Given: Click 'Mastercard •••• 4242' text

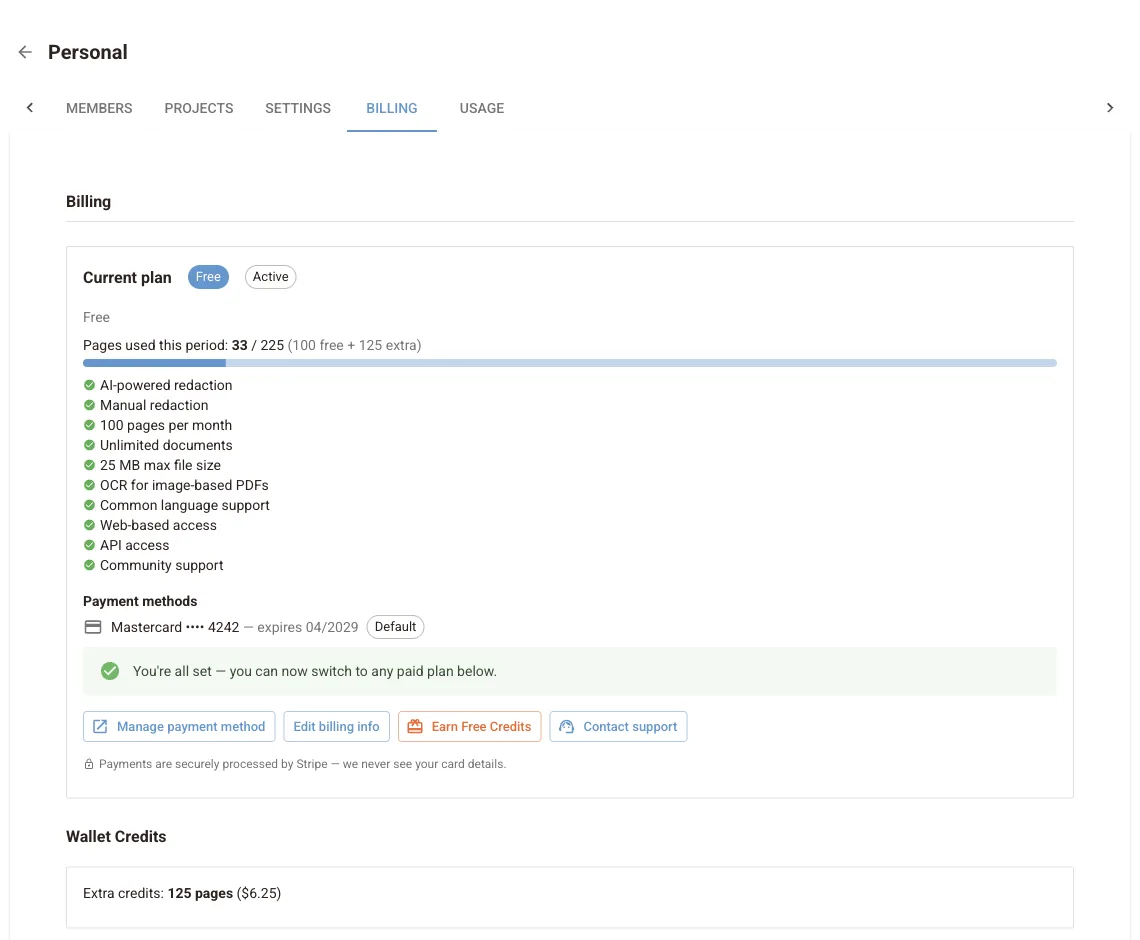Looking at the screenshot, I should point(175,627).
